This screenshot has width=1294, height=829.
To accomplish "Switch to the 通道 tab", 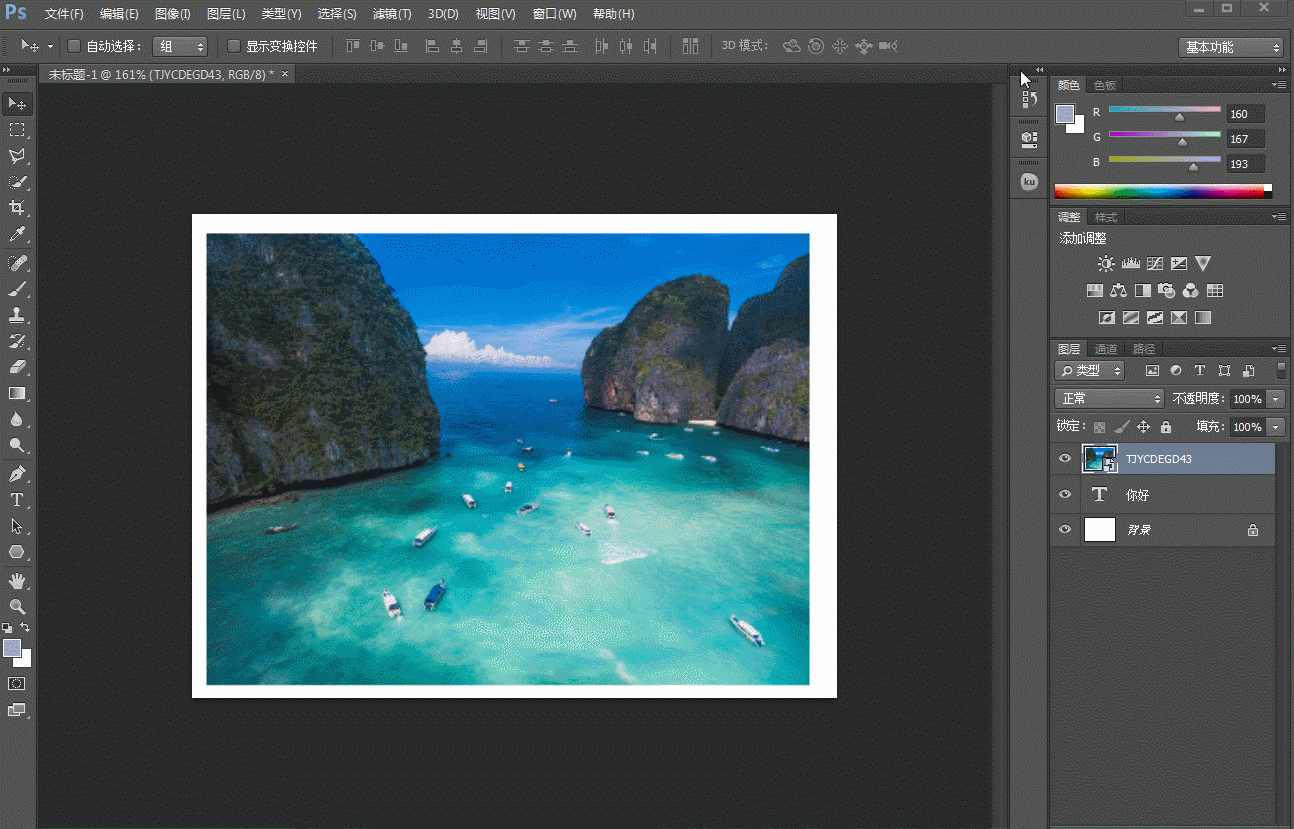I will [x=1106, y=349].
